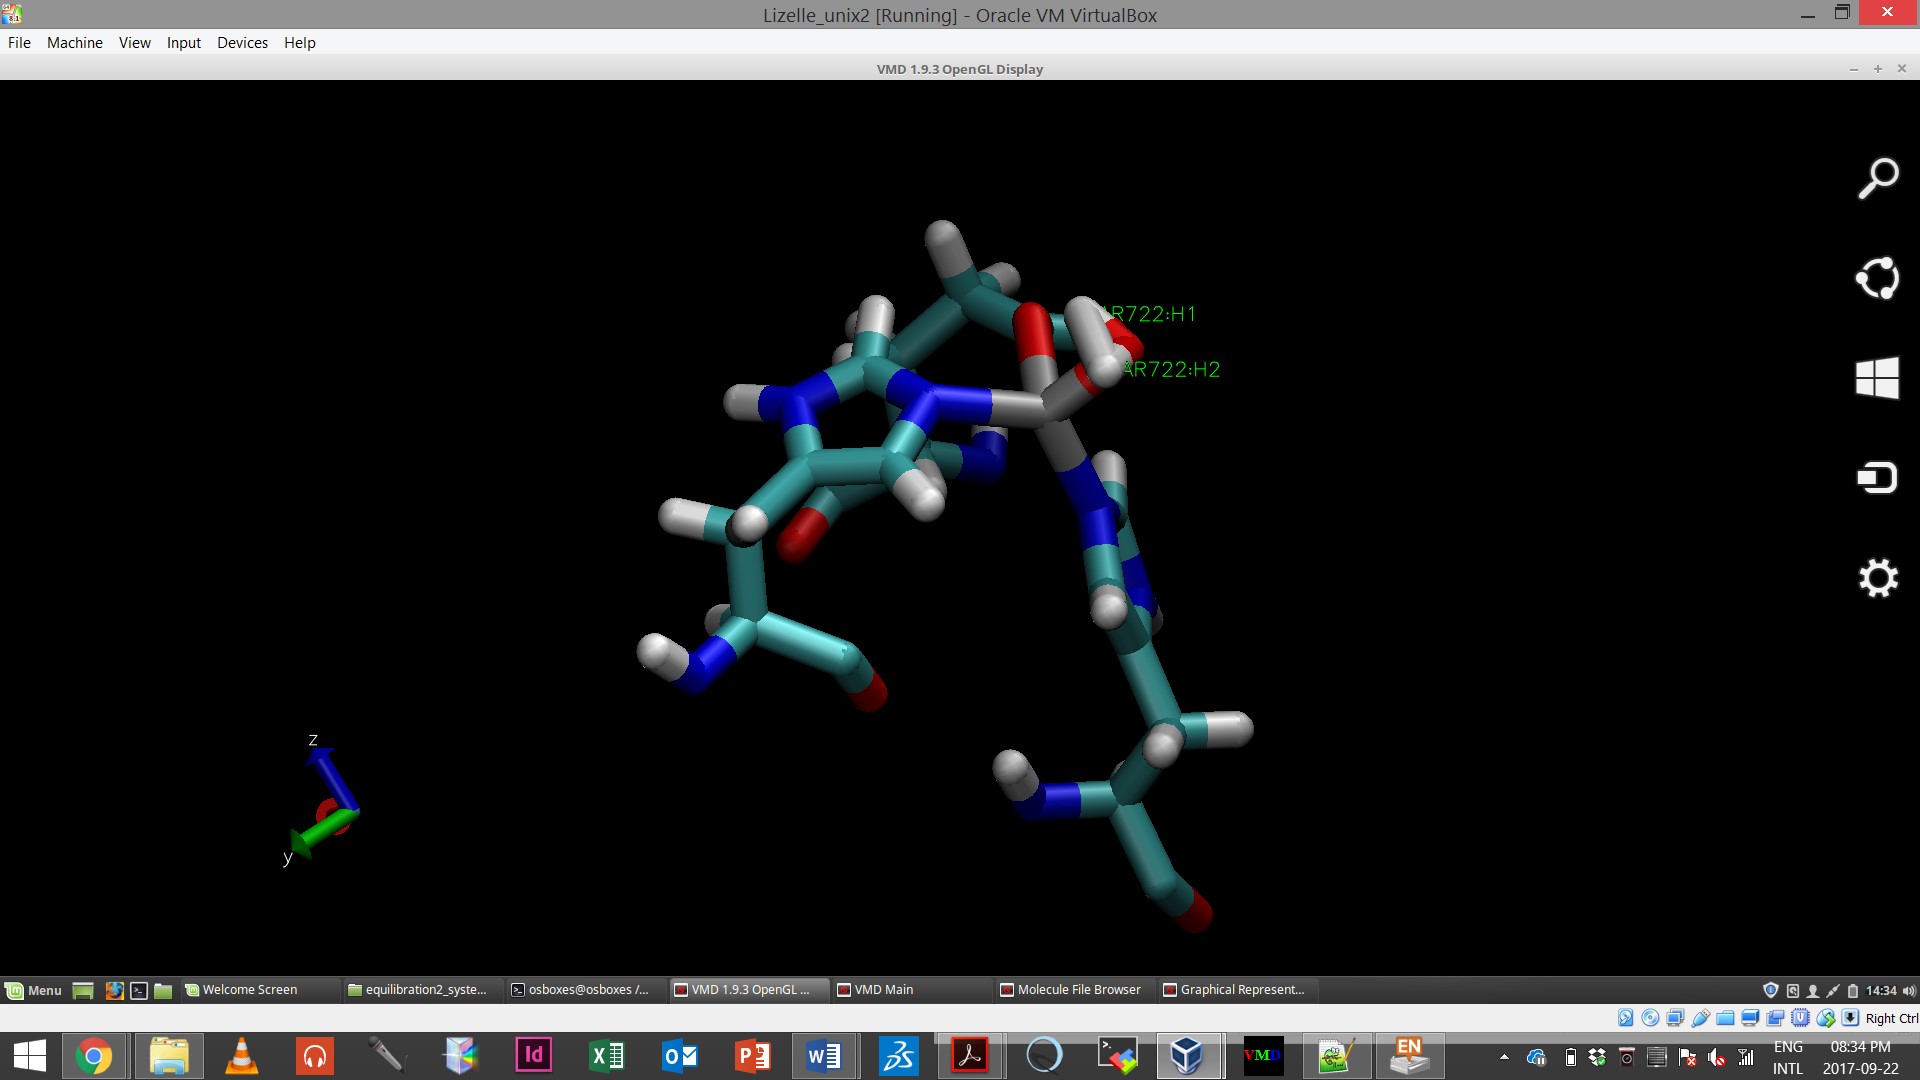This screenshot has width=1920, height=1080.
Task: Open Google Chrome from the taskbar
Action: tap(94, 1056)
